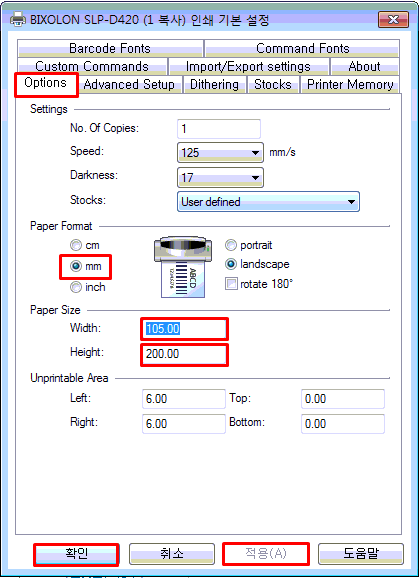Close the print settings dialog

(x=393, y=20)
